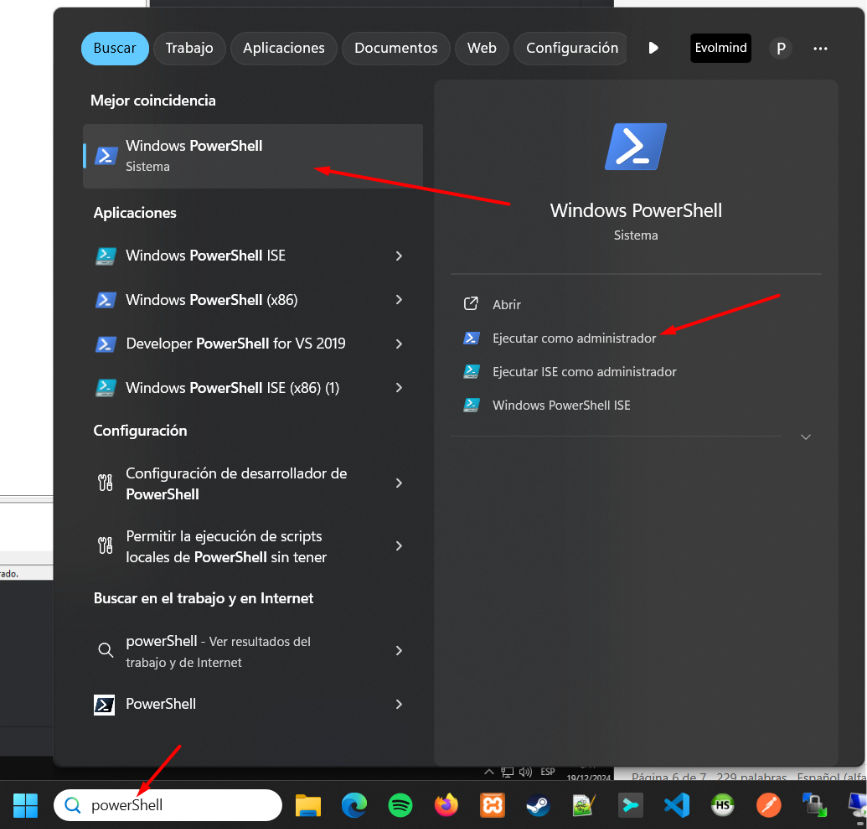
Task: Open Windows PowerShell via Abrir
Action: [x=506, y=304]
